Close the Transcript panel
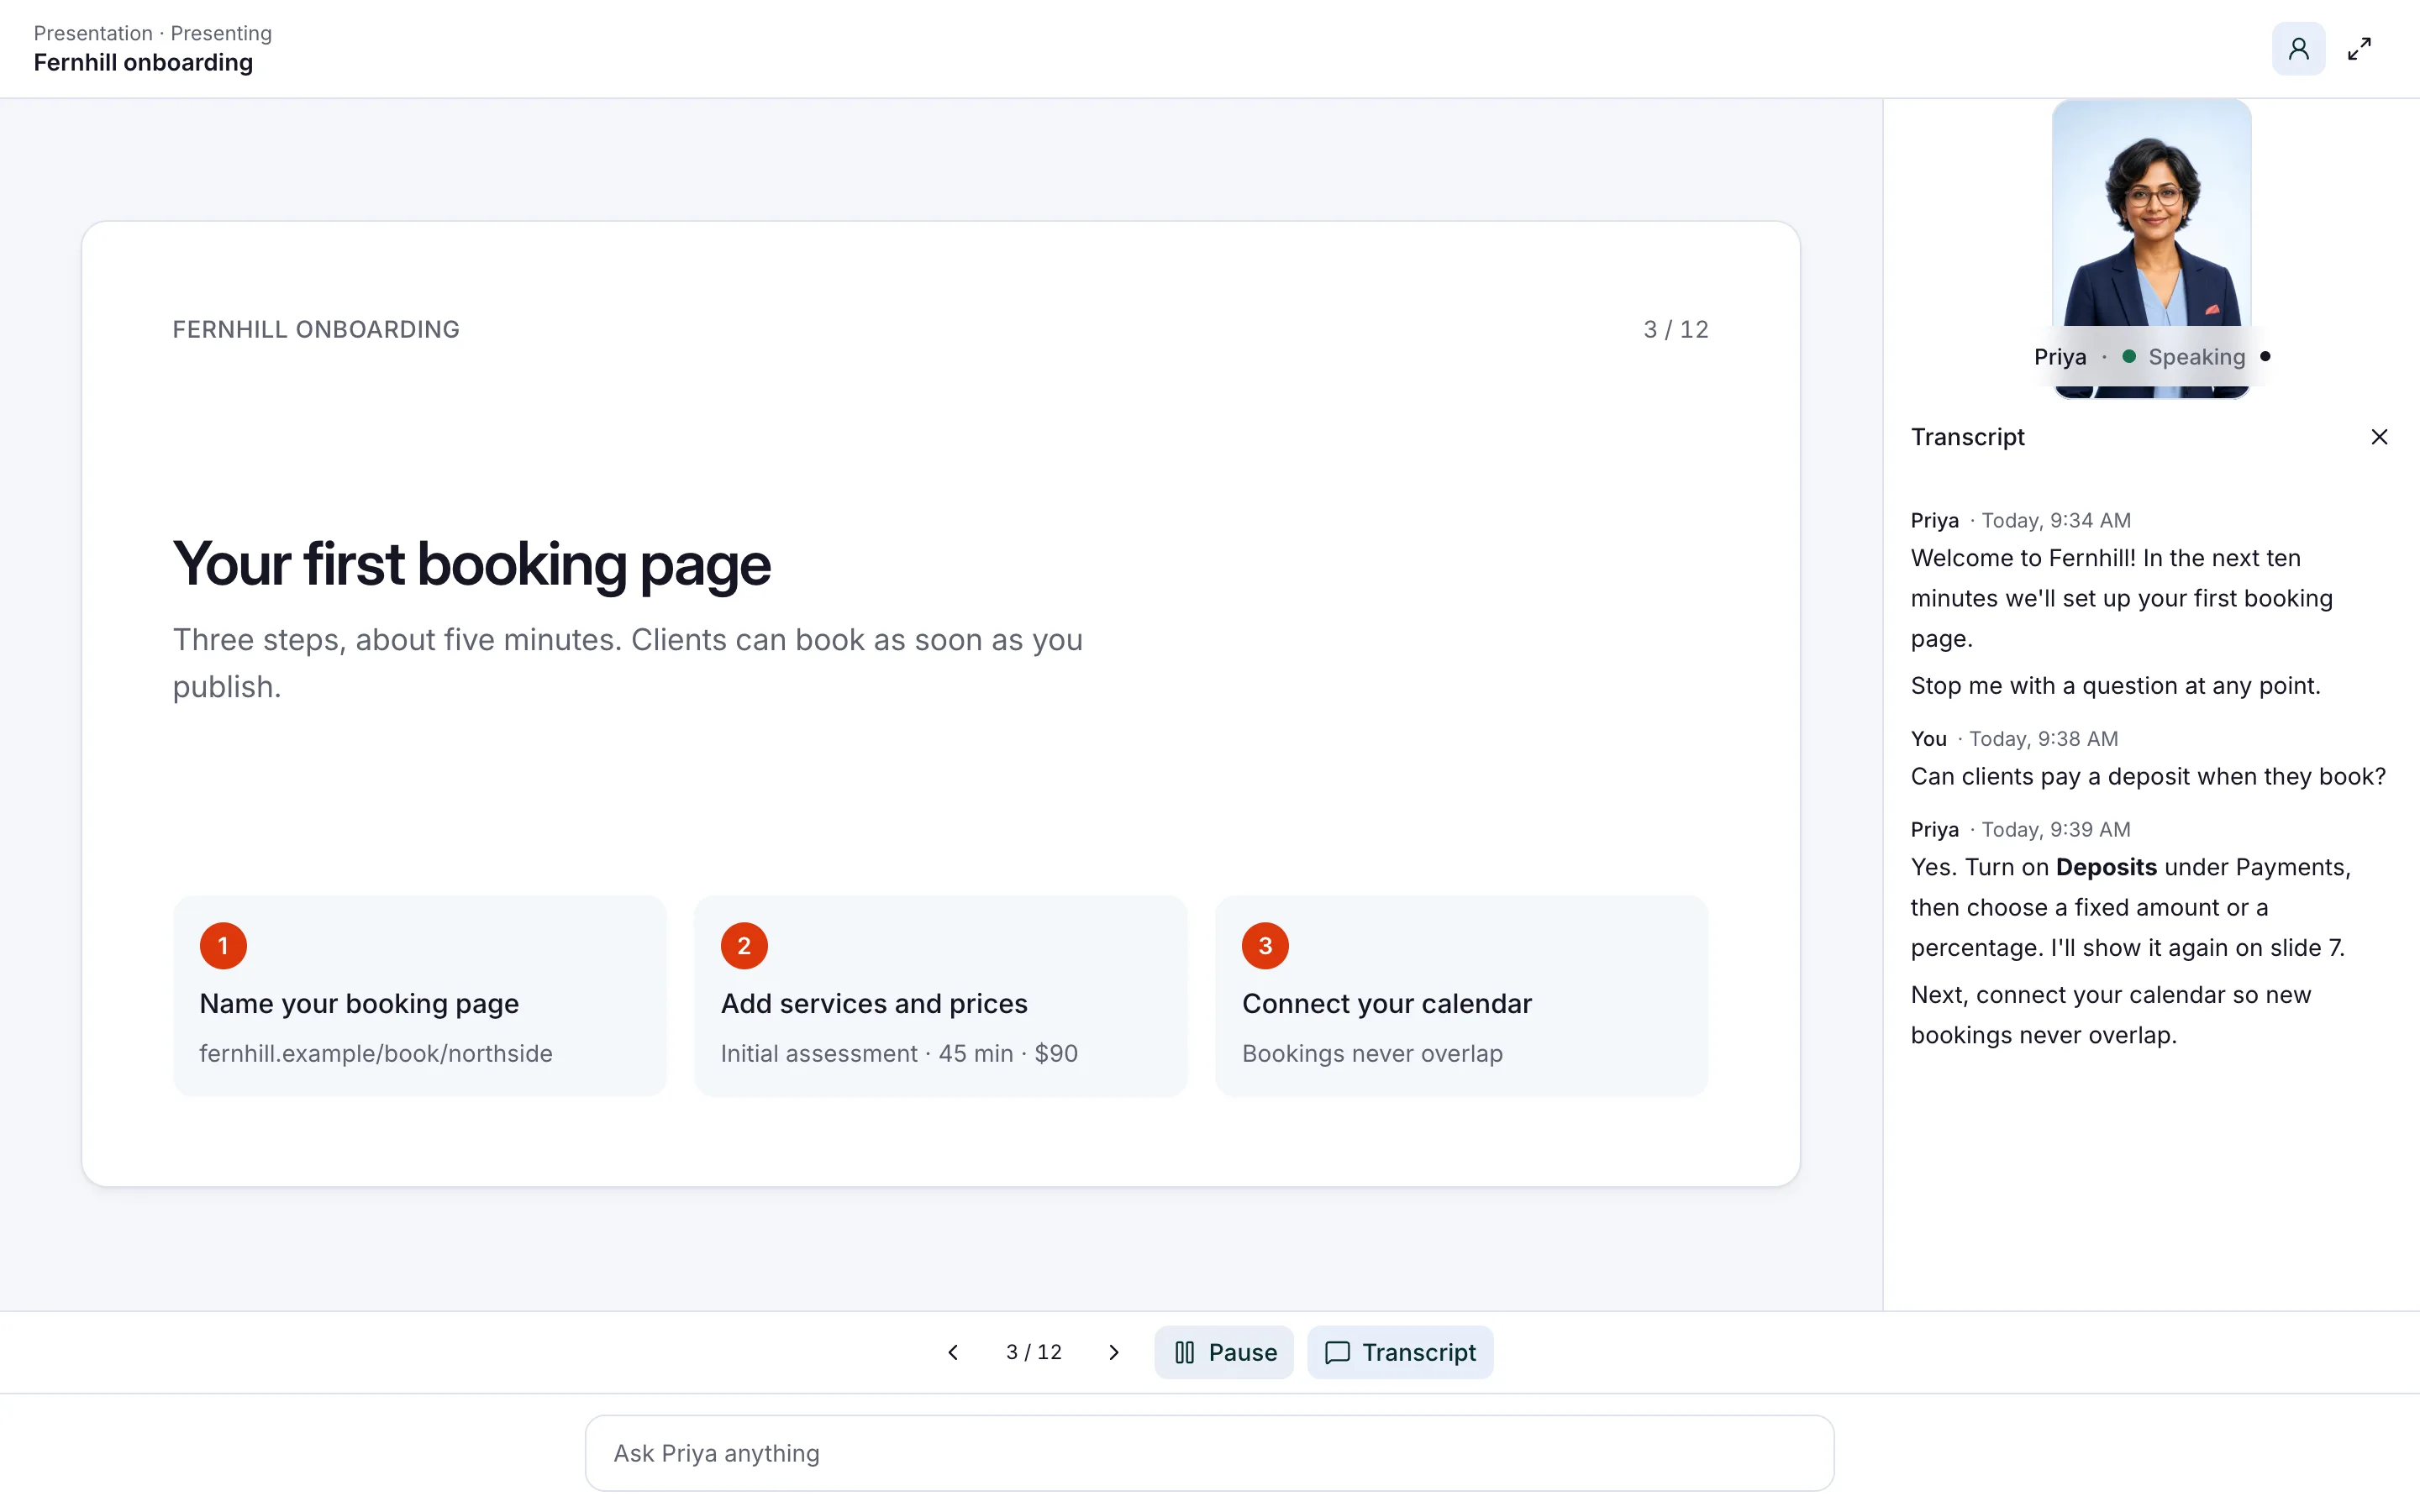 pos(2379,437)
